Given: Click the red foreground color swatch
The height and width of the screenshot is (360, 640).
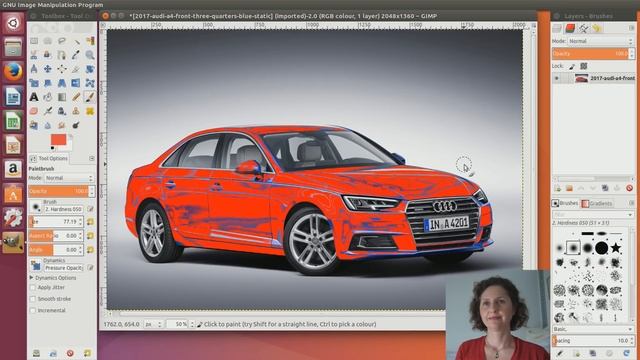Looking at the screenshot, I should pos(58,140).
